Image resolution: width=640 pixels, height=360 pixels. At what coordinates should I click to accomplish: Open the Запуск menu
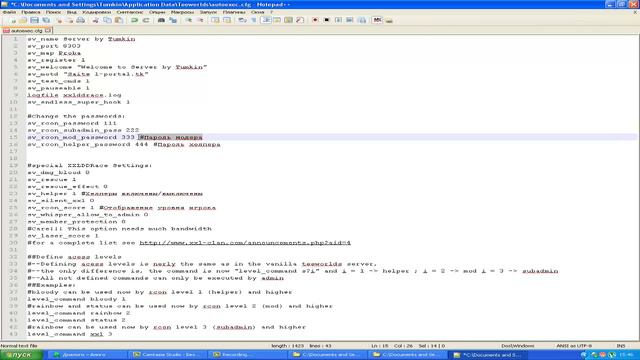click(x=208, y=12)
